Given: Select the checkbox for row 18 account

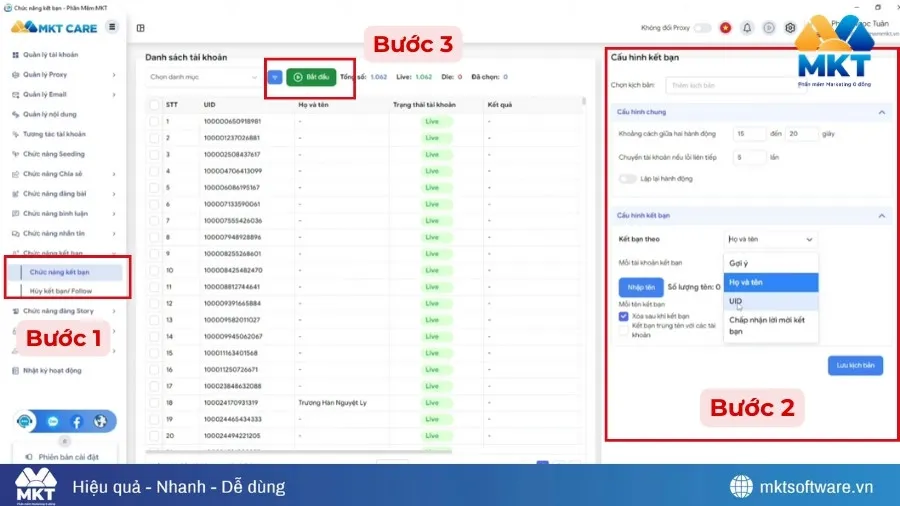Looking at the screenshot, I should click(154, 403).
